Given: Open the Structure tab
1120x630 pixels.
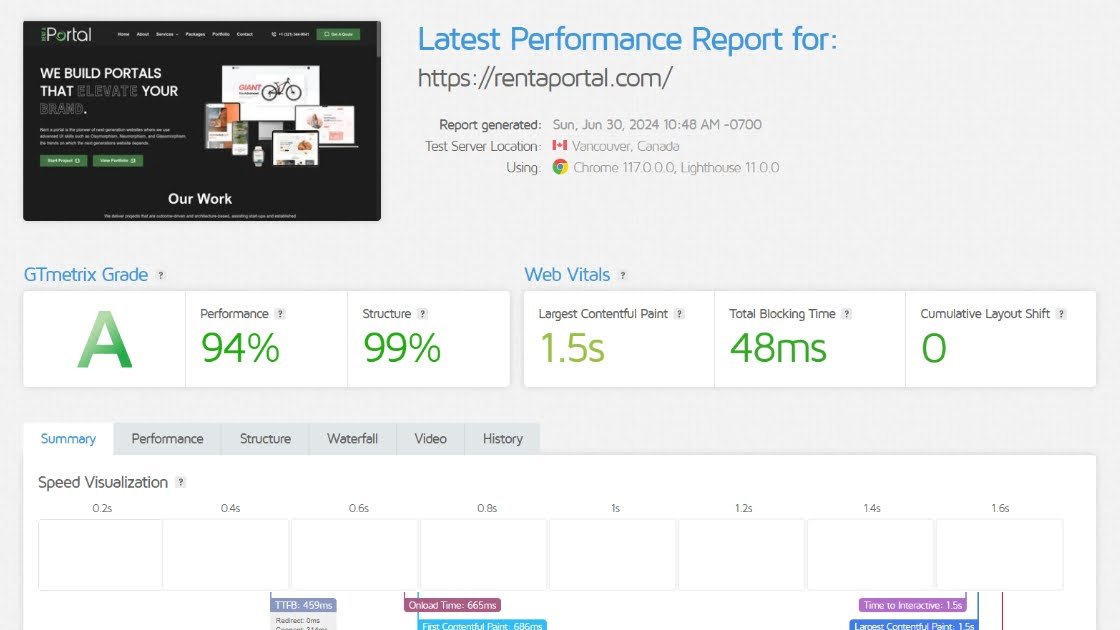Looking at the screenshot, I should click(x=265, y=439).
